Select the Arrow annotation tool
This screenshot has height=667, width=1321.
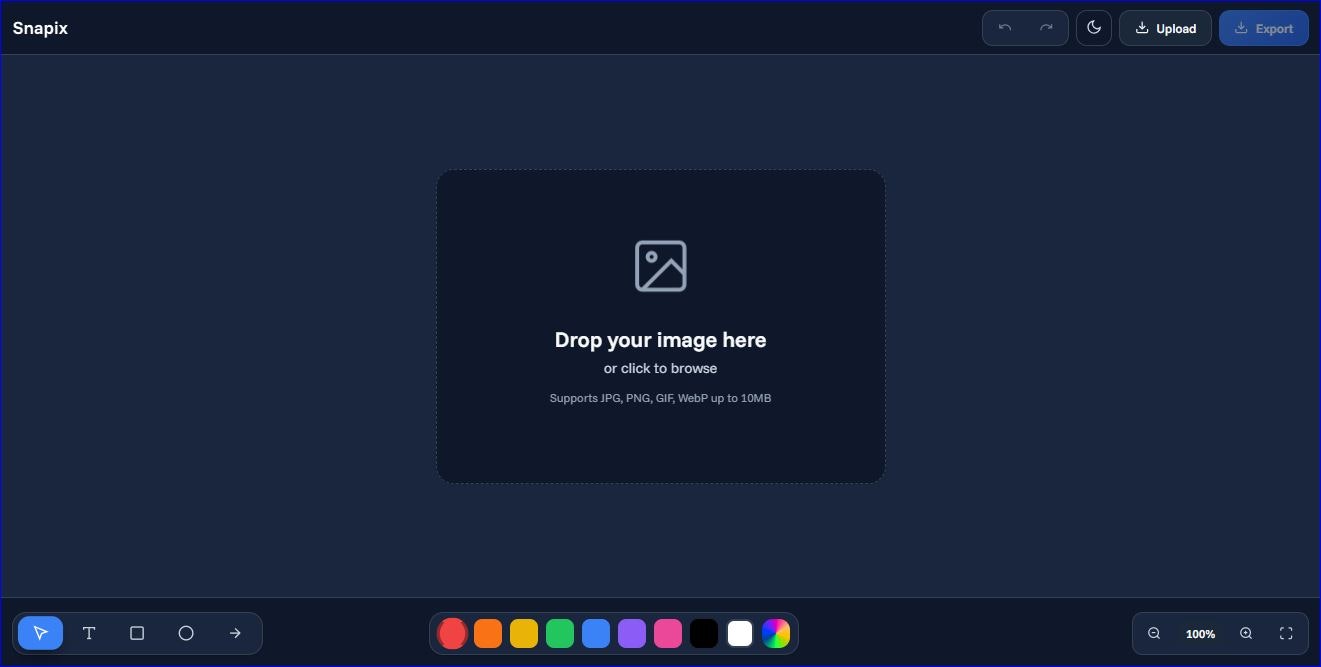(x=235, y=633)
